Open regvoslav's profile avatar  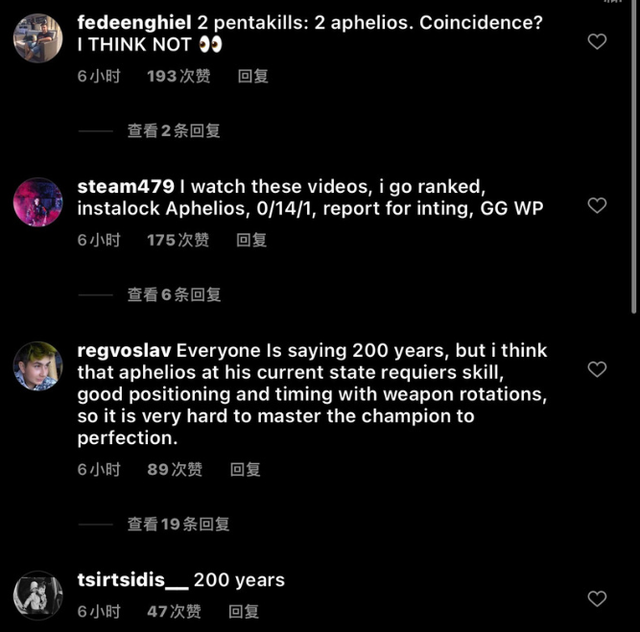click(38, 366)
